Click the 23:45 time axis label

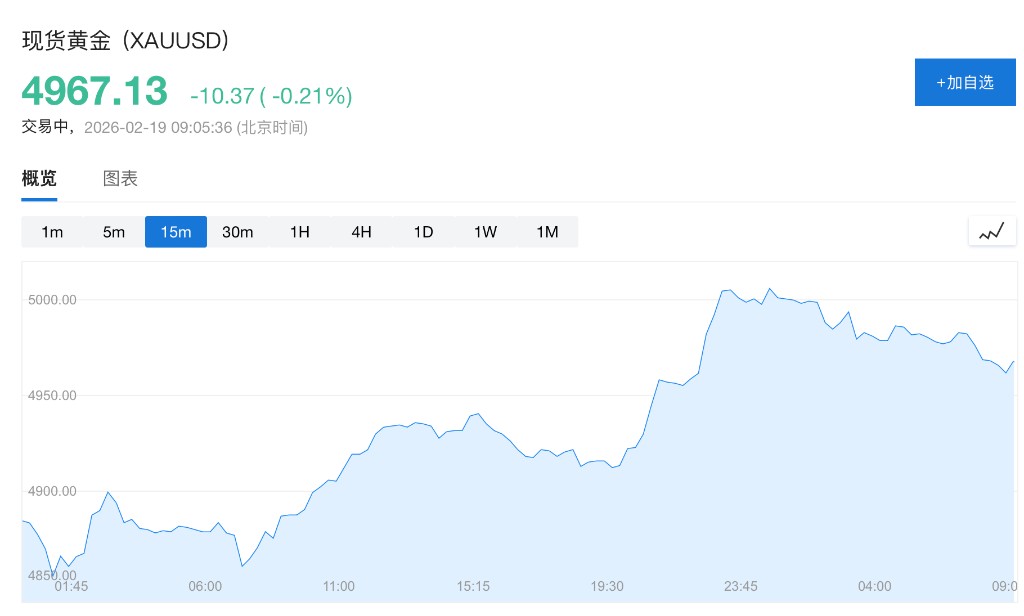click(x=741, y=586)
